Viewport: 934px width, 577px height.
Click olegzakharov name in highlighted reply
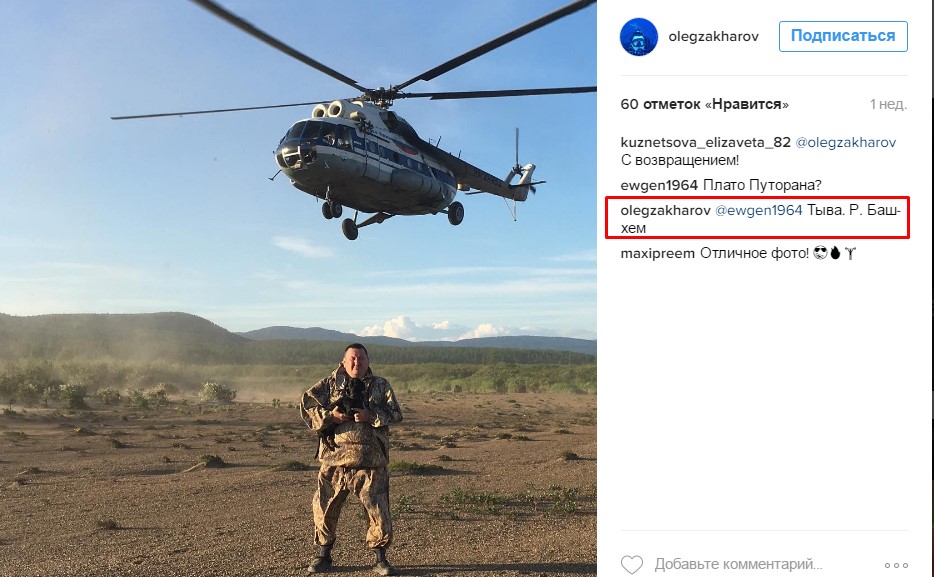coord(665,210)
